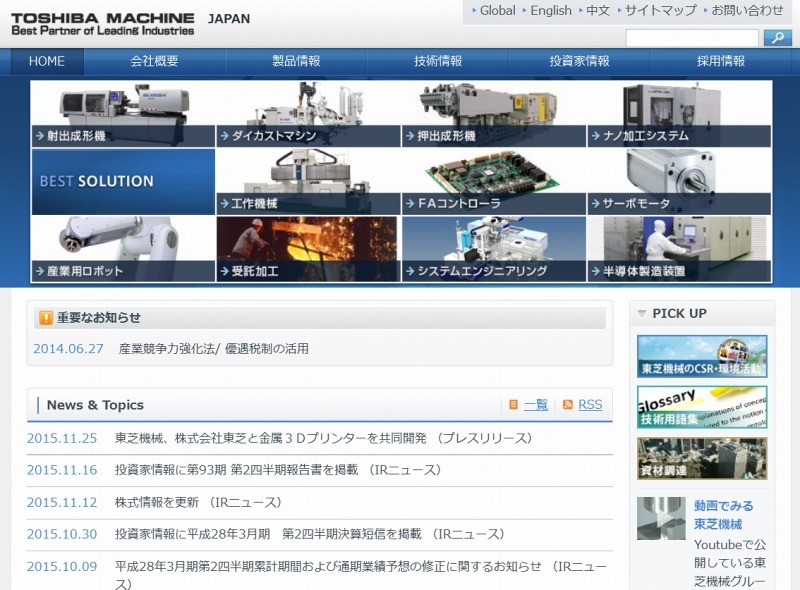Click the list icon beside 一覧
The image size is (800, 590).
(x=513, y=405)
